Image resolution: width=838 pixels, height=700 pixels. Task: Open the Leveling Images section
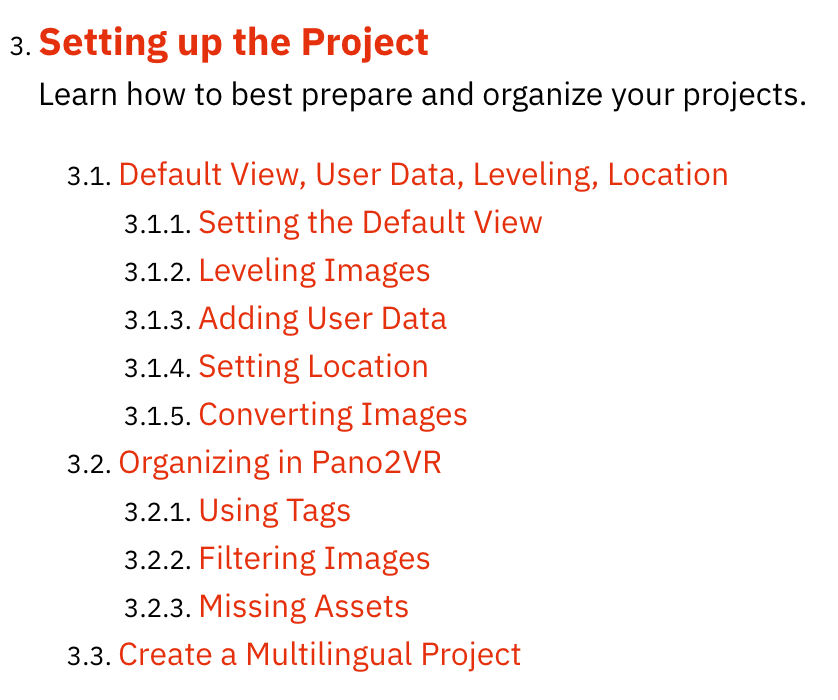pyautogui.click(x=314, y=270)
